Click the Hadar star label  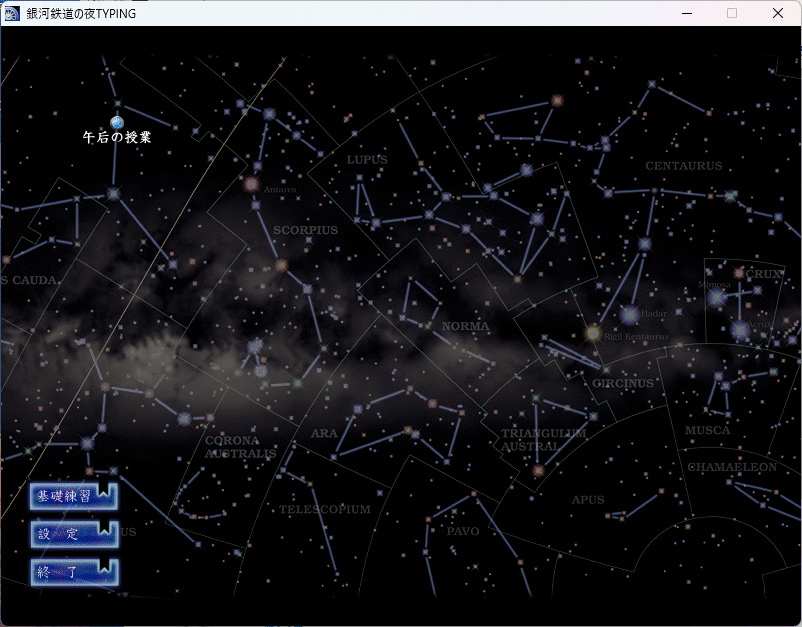pos(654,314)
